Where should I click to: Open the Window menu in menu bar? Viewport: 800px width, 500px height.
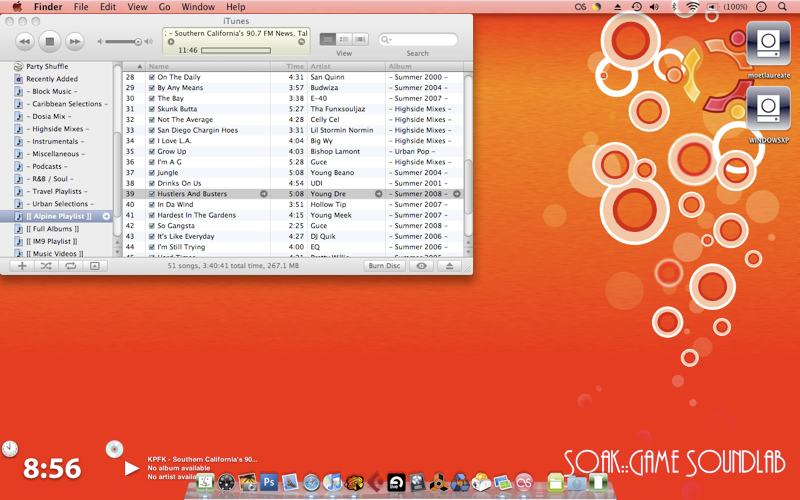pyautogui.click(x=198, y=7)
